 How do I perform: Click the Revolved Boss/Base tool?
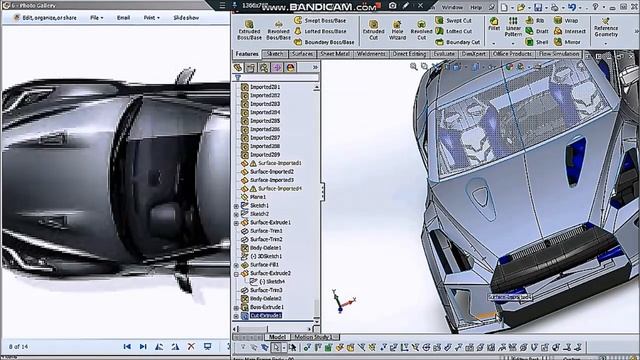pos(278,30)
